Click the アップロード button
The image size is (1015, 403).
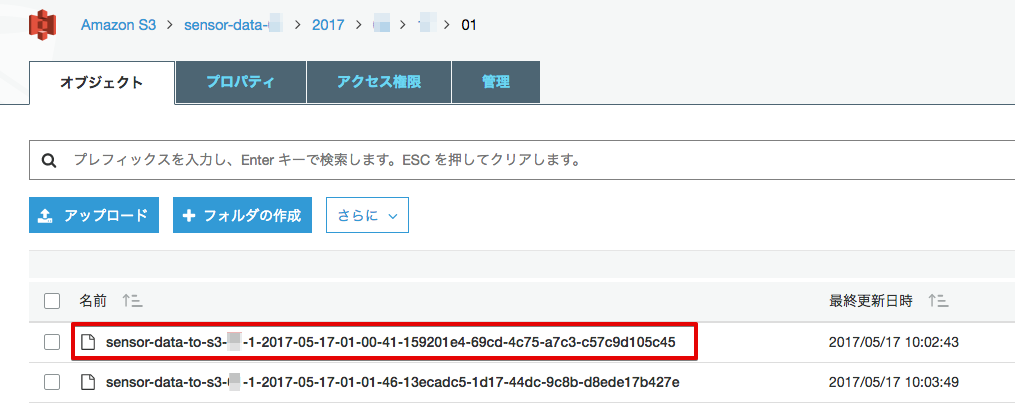(94, 215)
